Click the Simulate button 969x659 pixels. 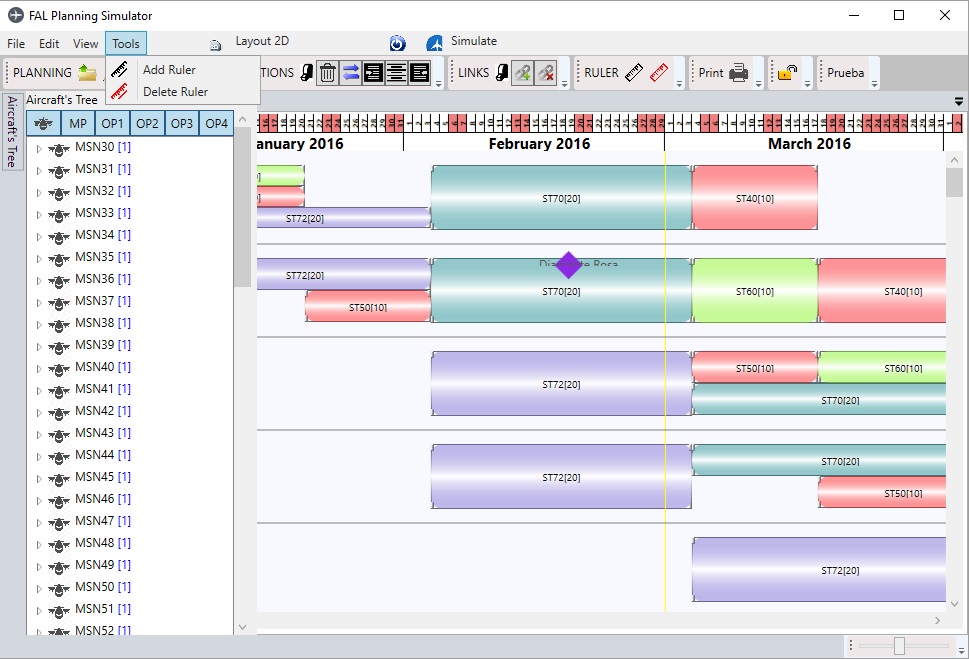point(462,42)
